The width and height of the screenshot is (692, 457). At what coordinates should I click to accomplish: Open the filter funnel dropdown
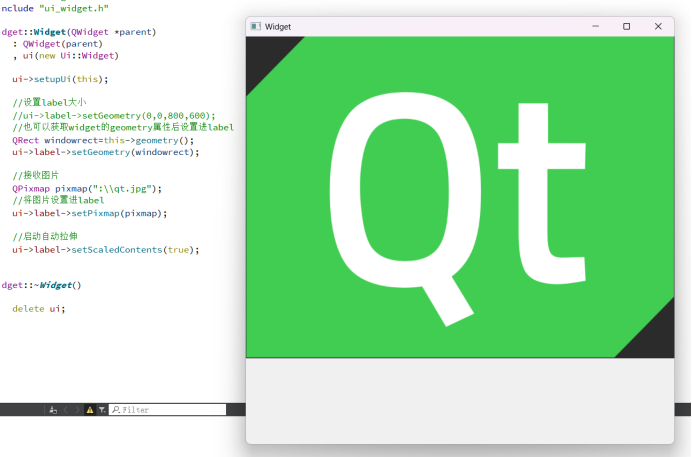click(x=102, y=410)
